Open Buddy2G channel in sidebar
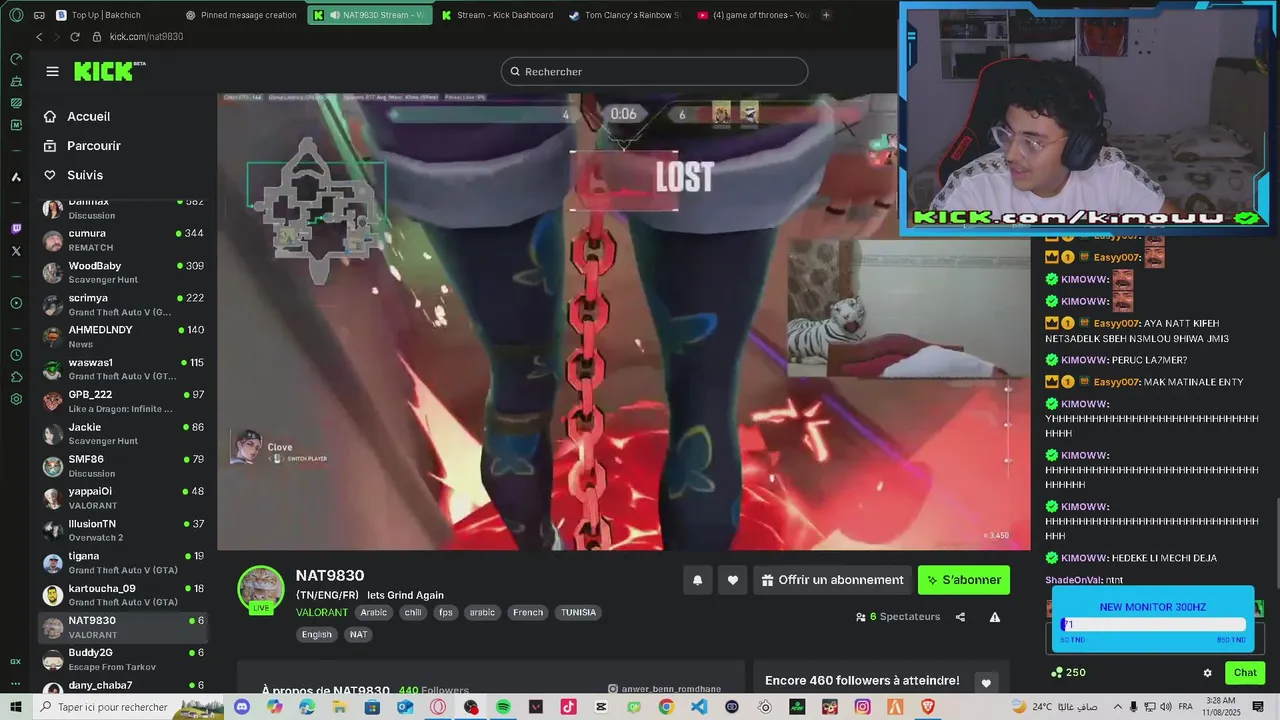The width and height of the screenshot is (1280, 720). tap(123, 659)
